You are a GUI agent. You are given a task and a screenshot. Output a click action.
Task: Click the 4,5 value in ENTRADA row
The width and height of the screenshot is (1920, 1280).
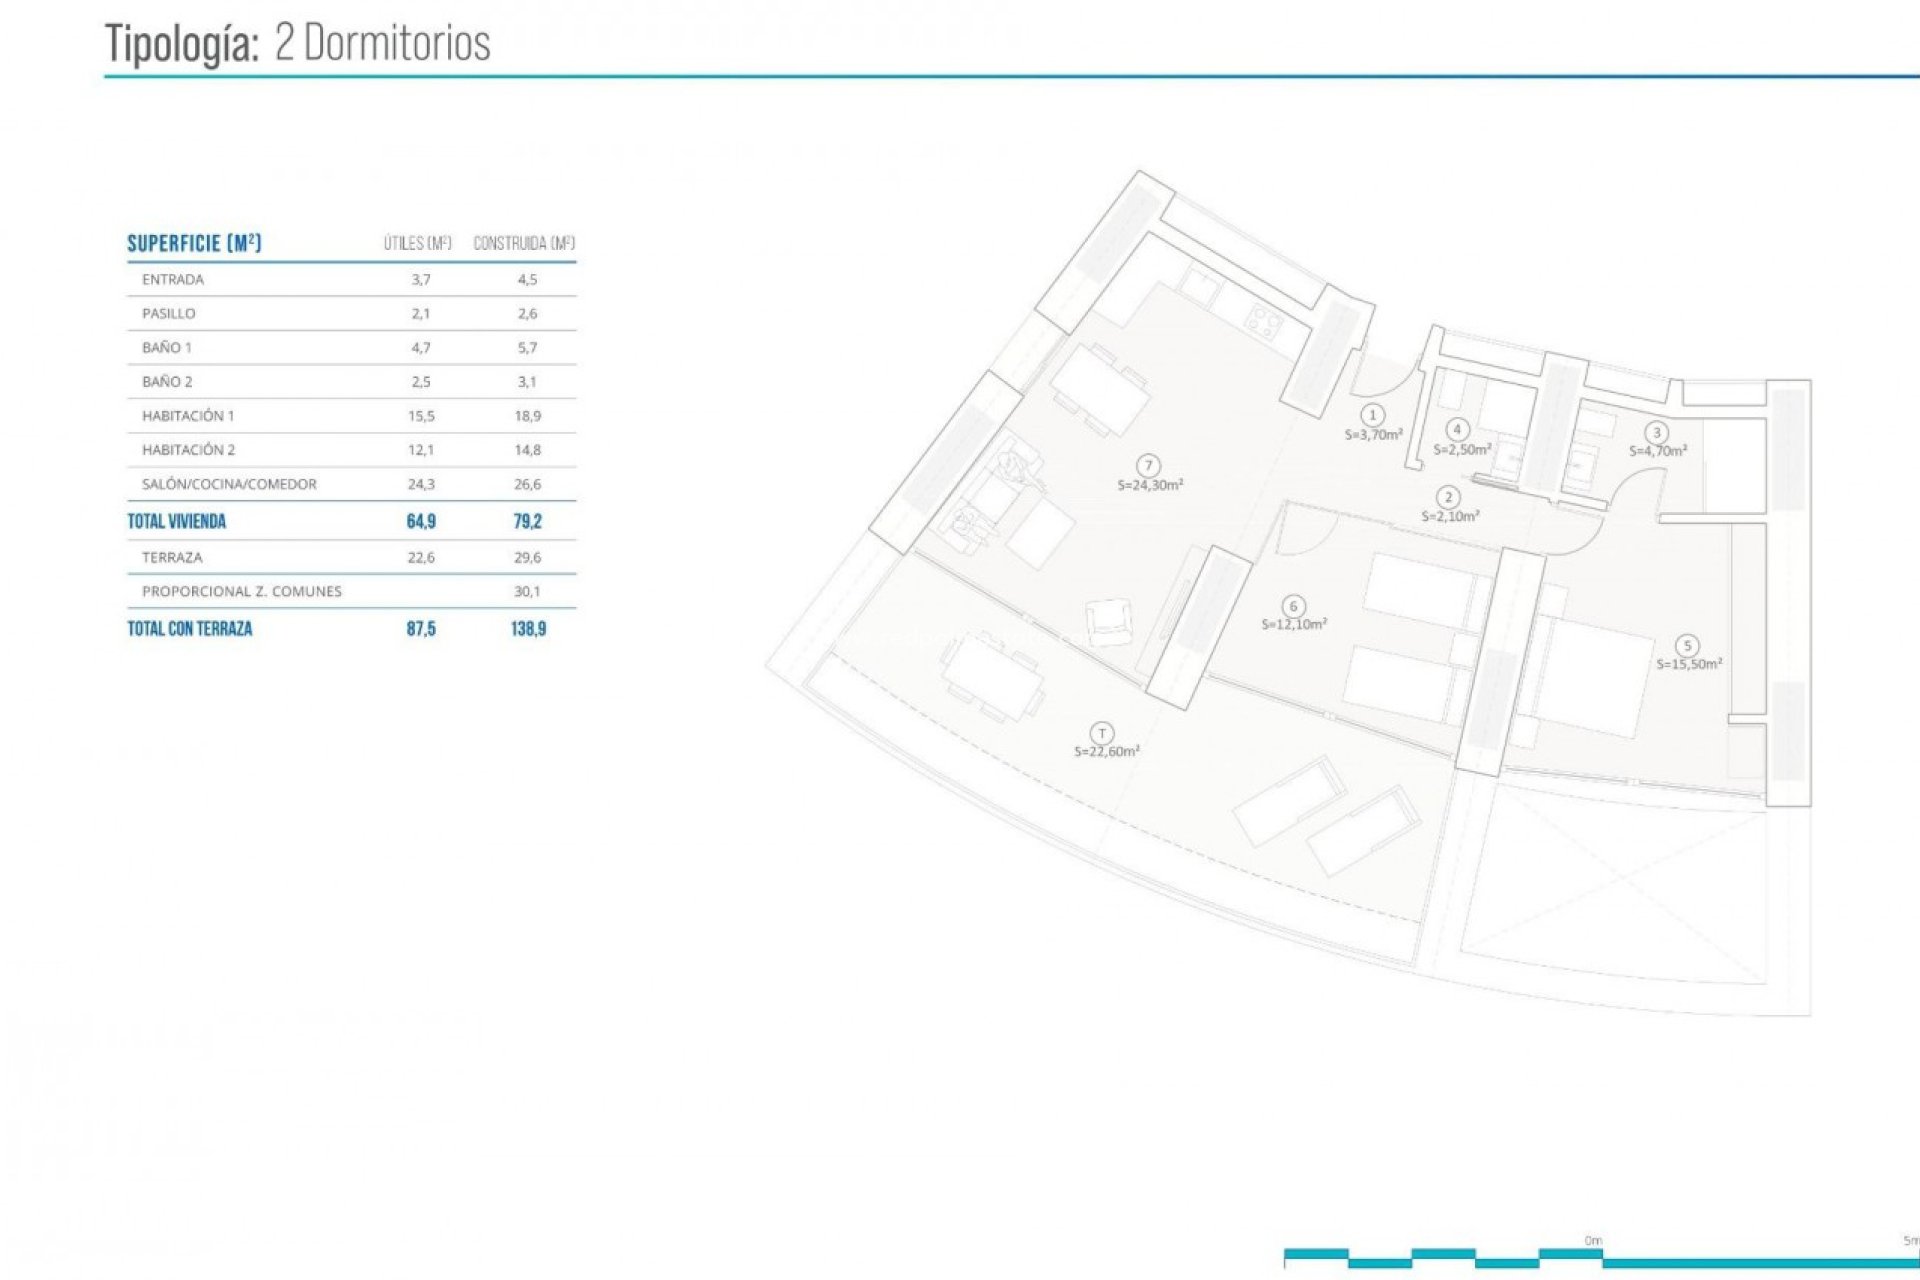pyautogui.click(x=527, y=280)
